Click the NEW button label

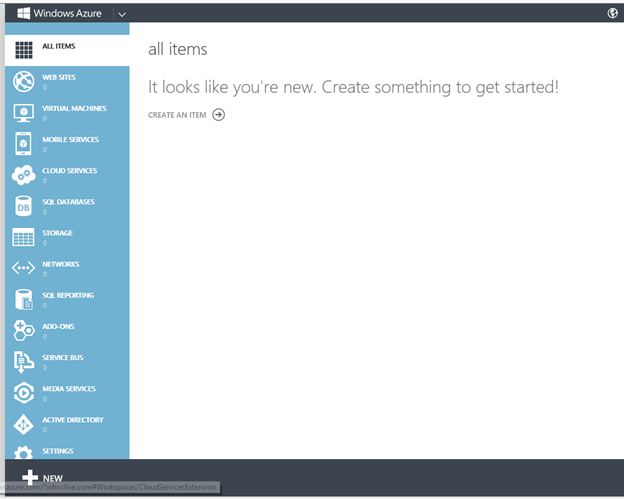(53, 478)
